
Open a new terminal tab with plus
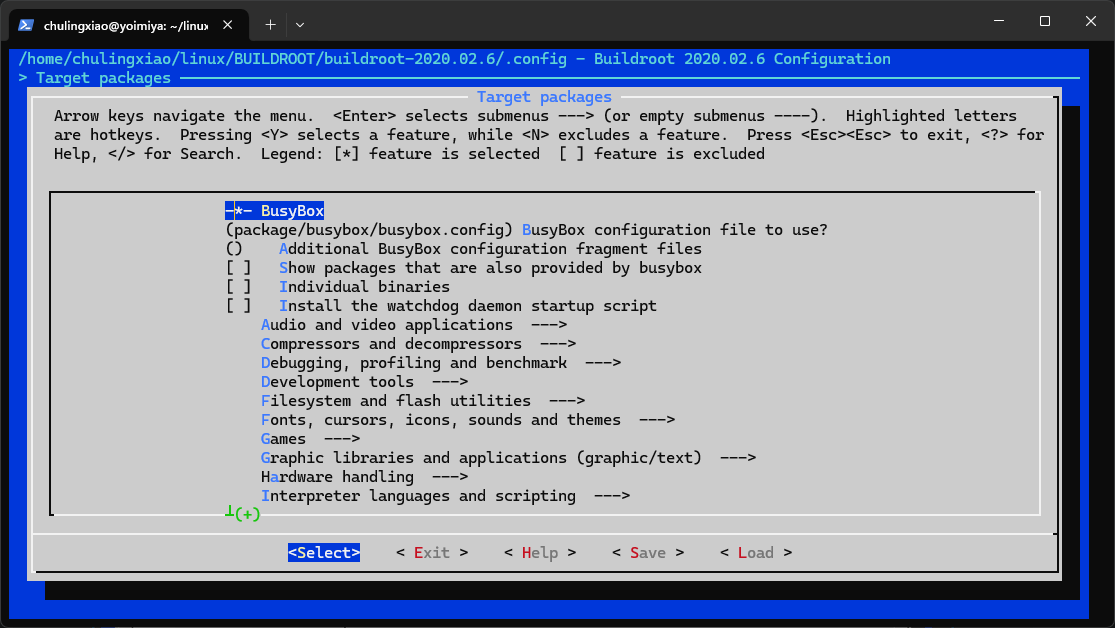coord(270,25)
